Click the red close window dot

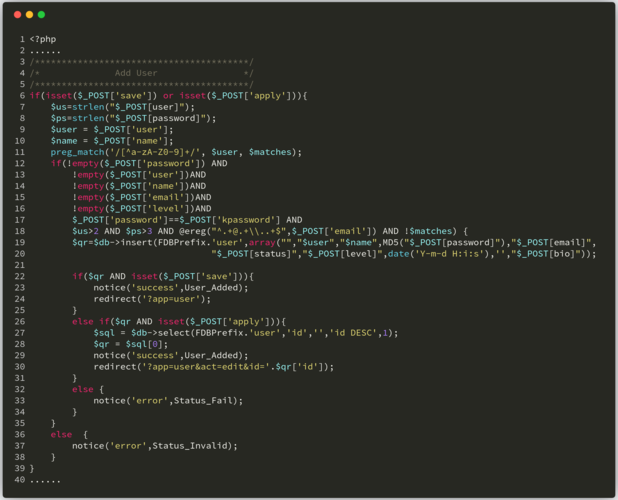17,15
